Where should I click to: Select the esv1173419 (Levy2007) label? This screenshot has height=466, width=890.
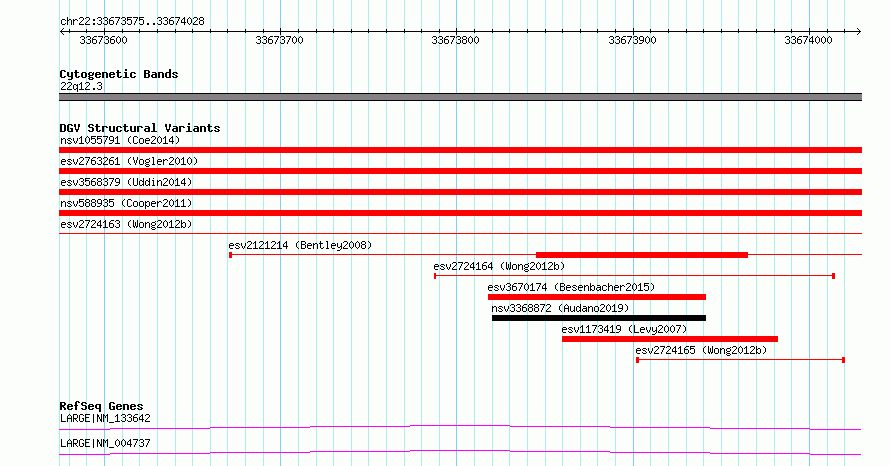coord(624,329)
